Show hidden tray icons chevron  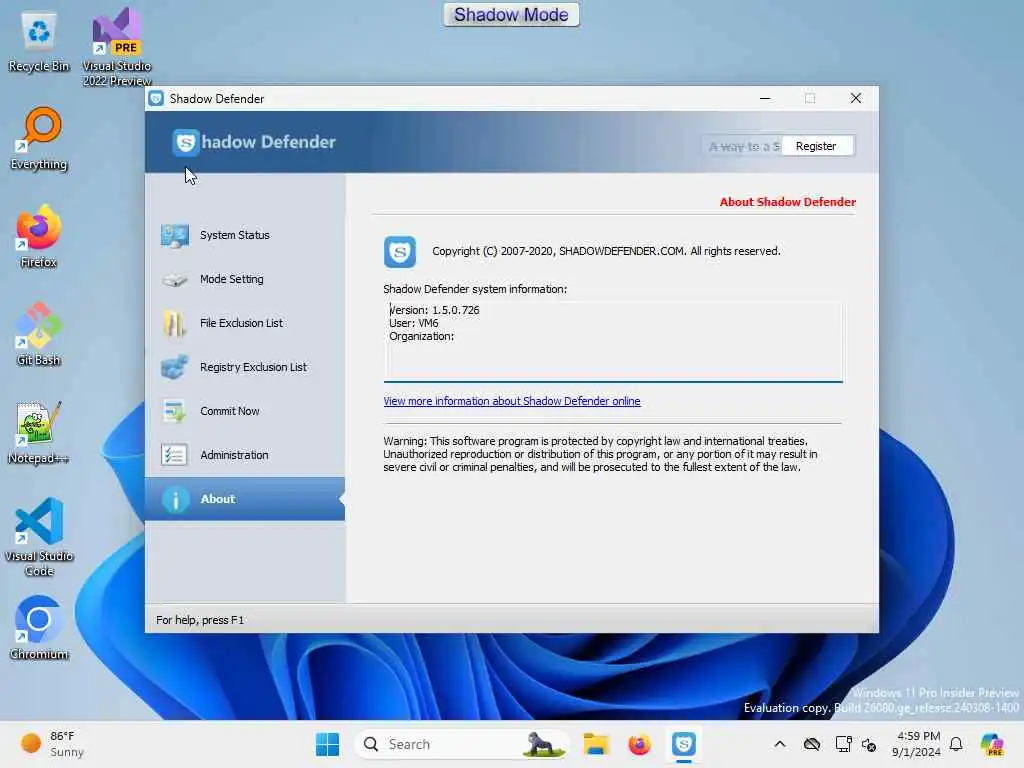(780, 744)
